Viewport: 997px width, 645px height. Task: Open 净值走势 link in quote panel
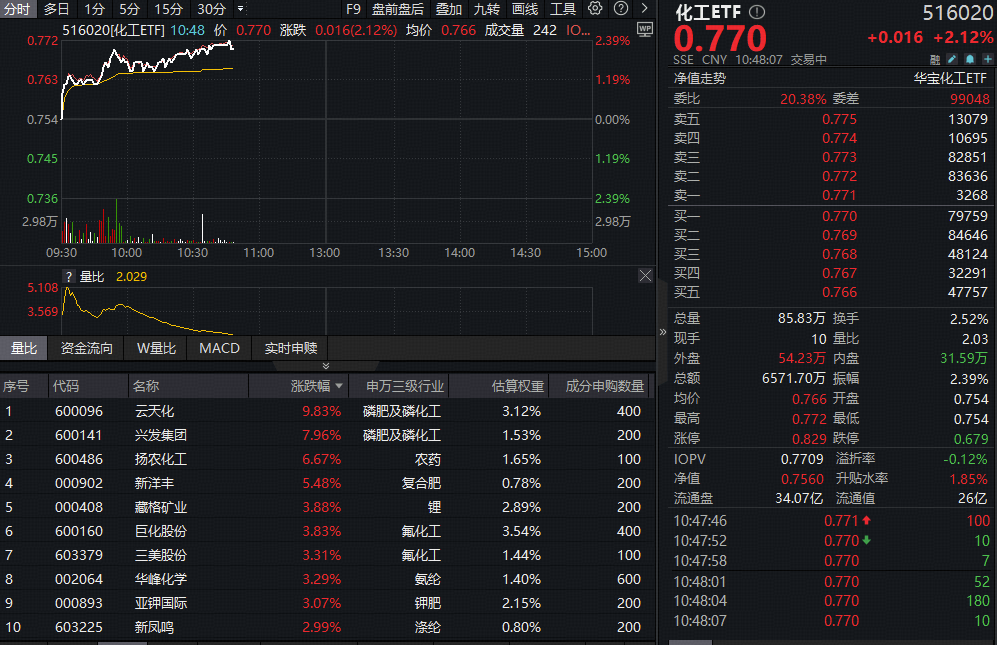coord(700,77)
